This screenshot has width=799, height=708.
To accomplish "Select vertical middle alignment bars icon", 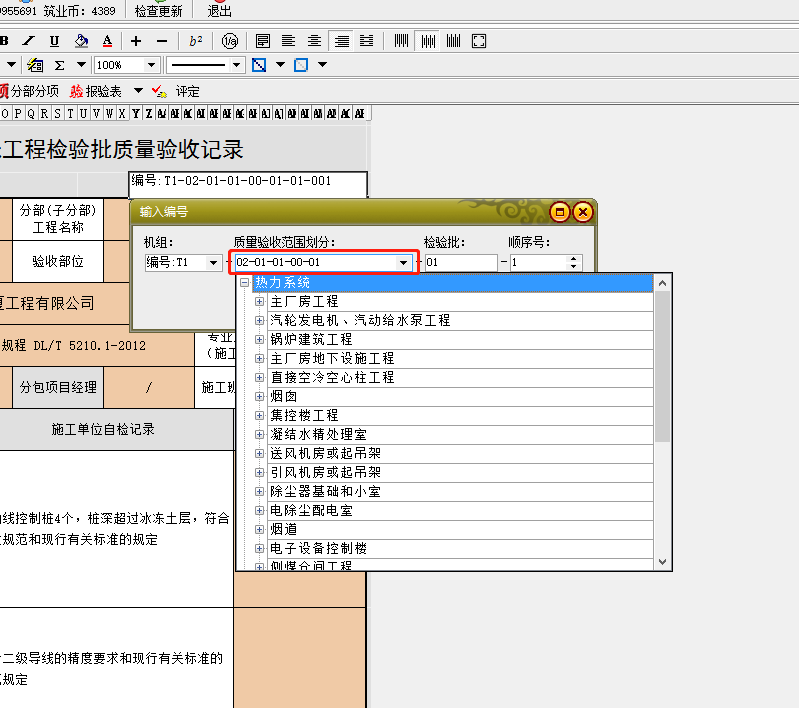I will (428, 41).
